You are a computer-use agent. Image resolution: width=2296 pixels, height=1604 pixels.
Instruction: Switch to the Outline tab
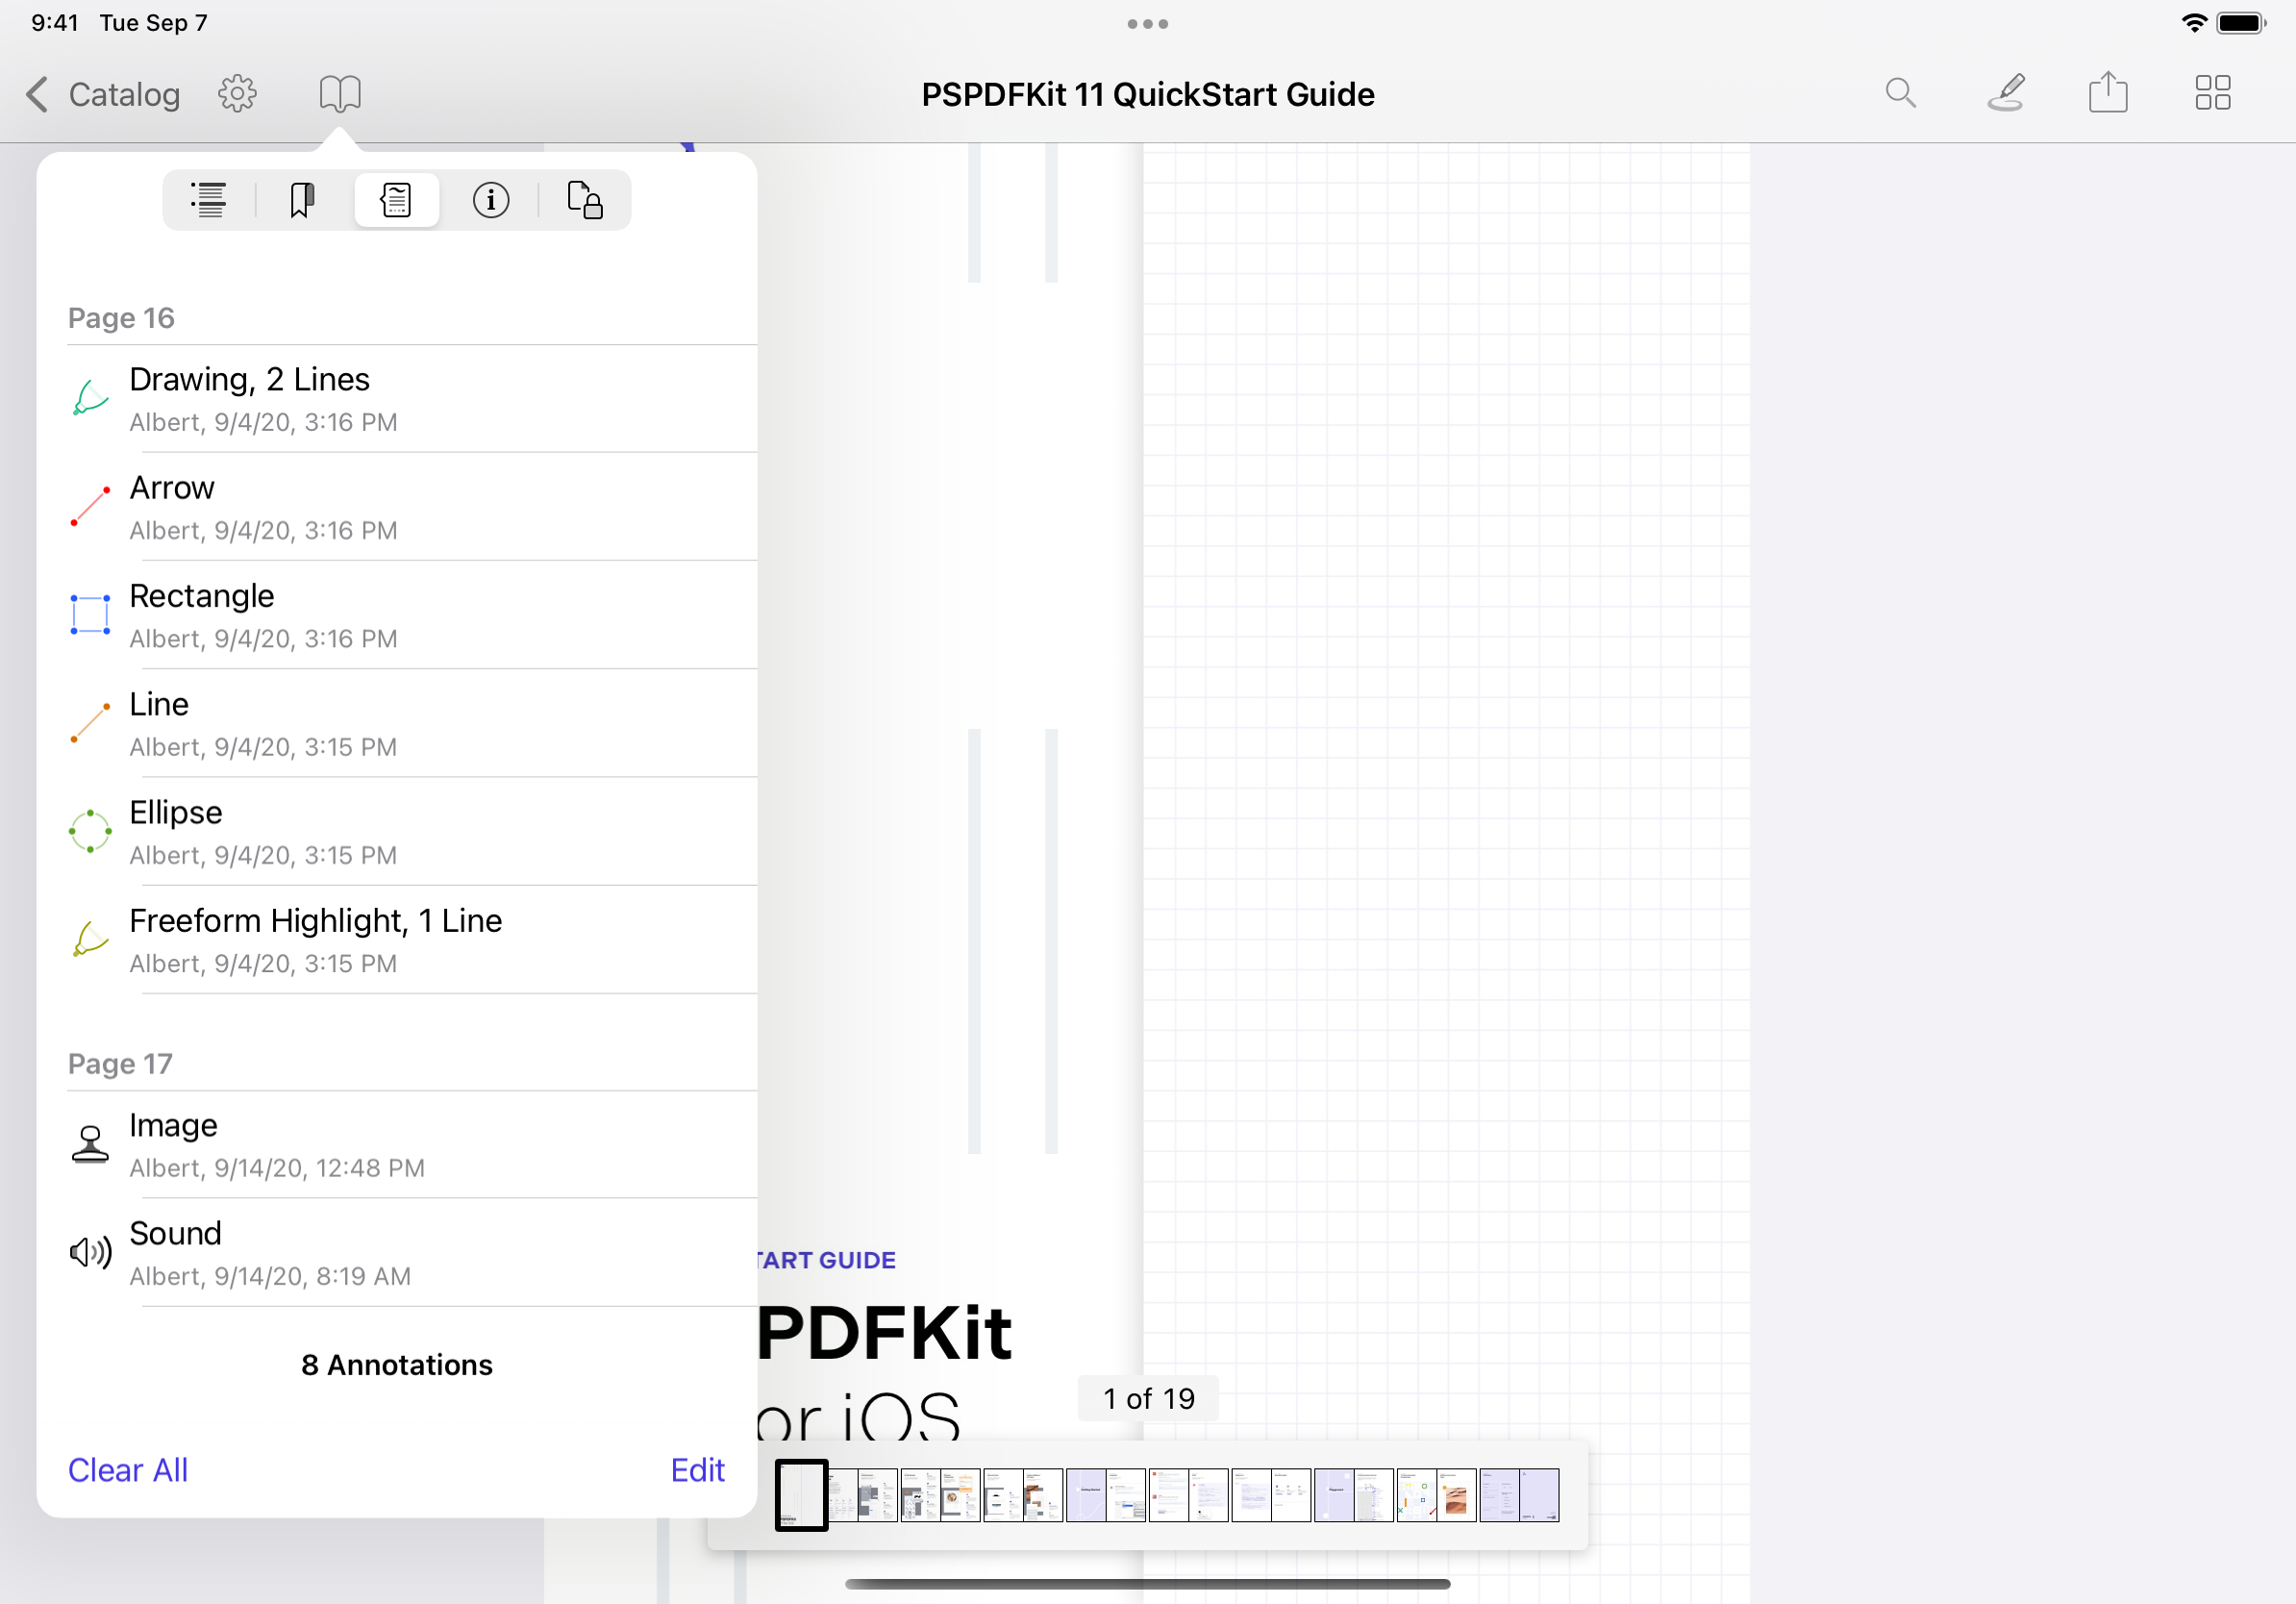coord(208,199)
